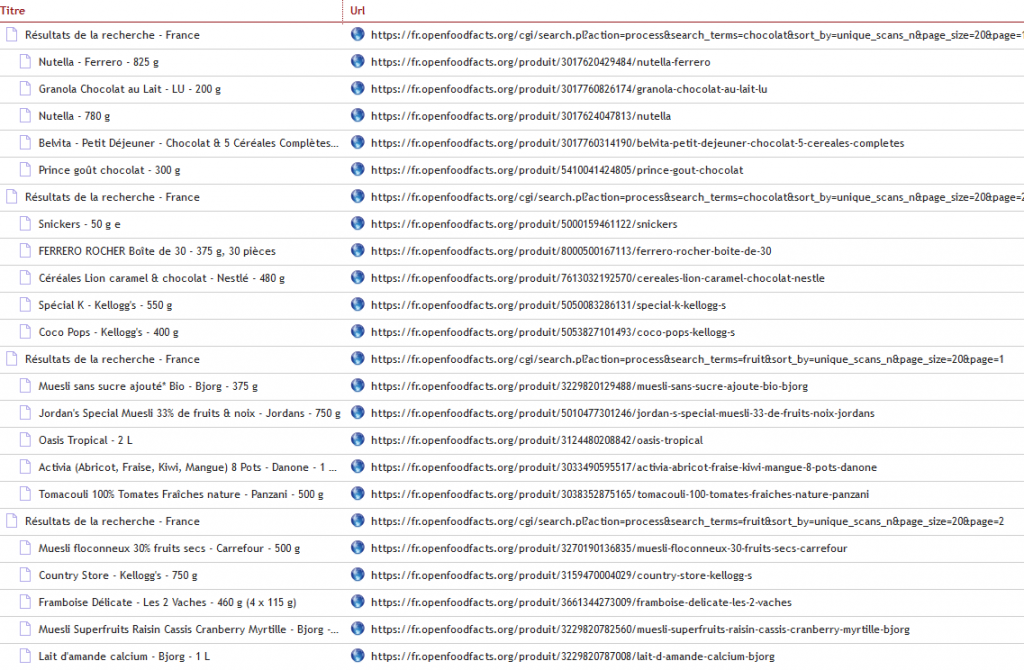Click the page icon beside Coco Pops - Kellogg's

click(x=25, y=332)
